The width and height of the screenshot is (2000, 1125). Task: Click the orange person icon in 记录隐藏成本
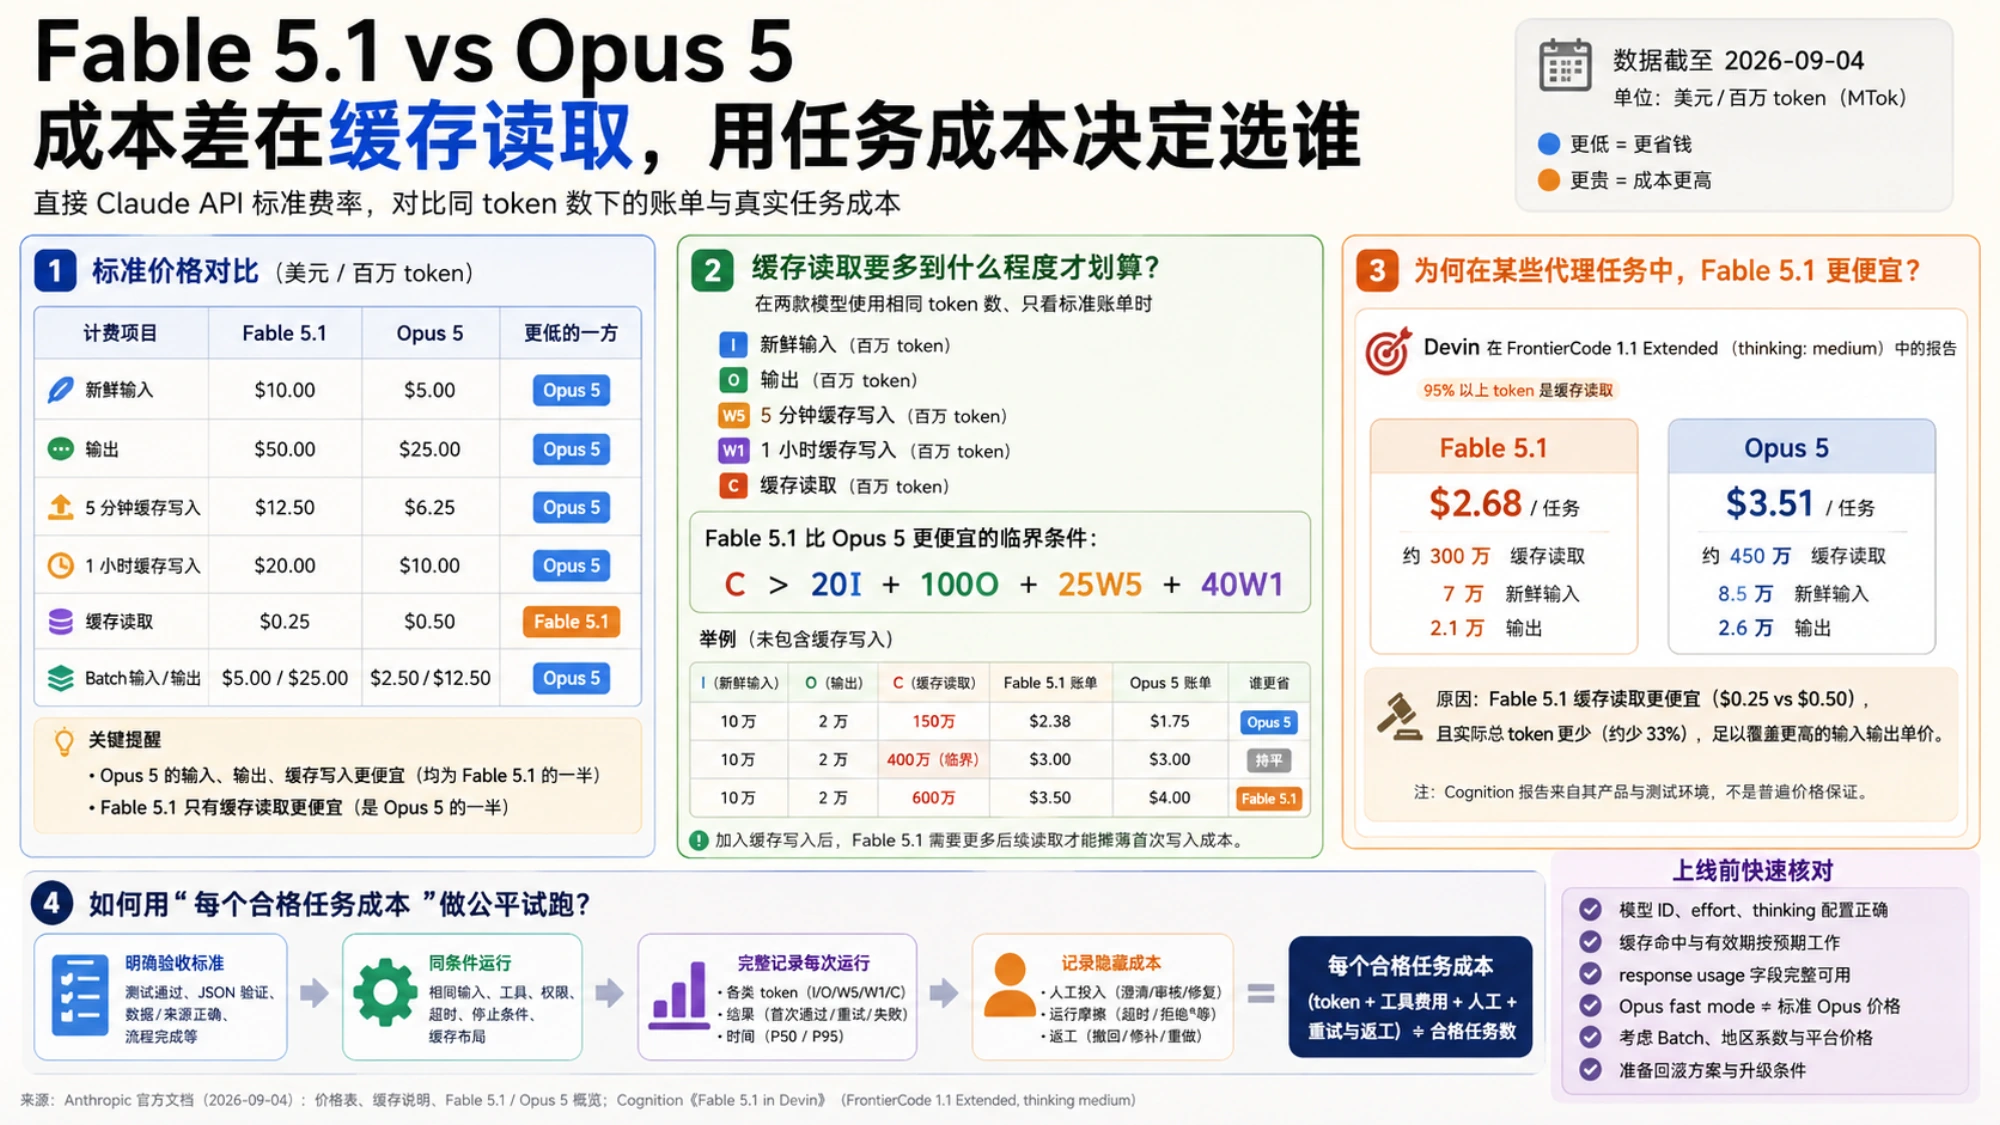[x=1009, y=985]
